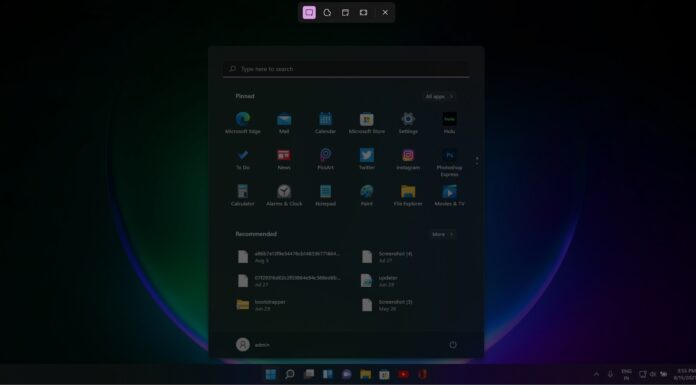Image resolution: width=696 pixels, height=385 pixels.
Task: Open the Twitter app
Action: (367, 159)
